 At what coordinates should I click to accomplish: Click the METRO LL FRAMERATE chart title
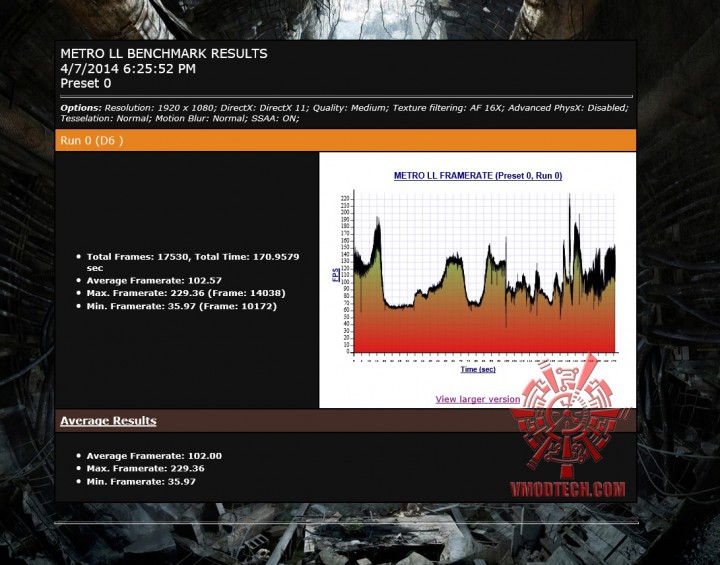[478, 175]
